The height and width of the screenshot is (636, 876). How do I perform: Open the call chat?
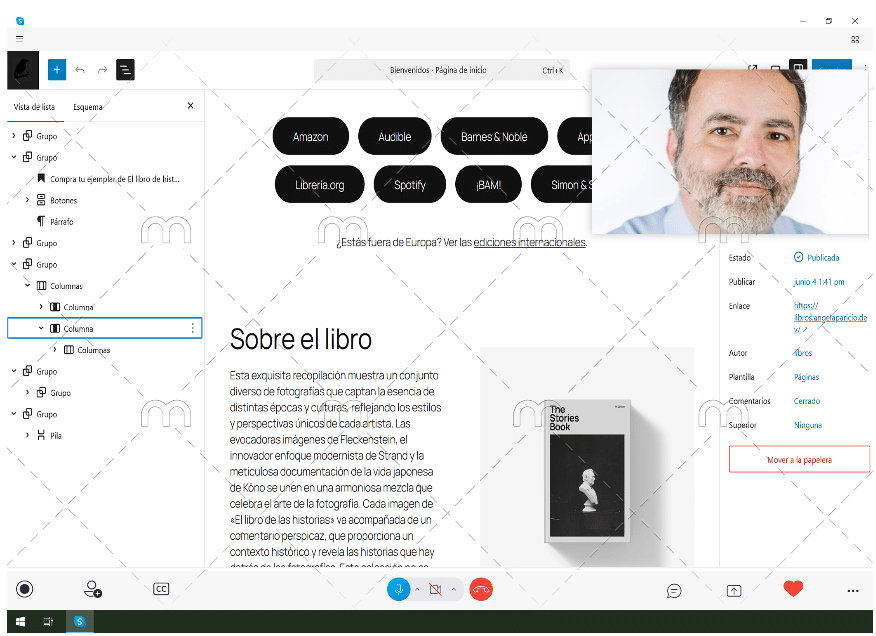[x=674, y=591]
